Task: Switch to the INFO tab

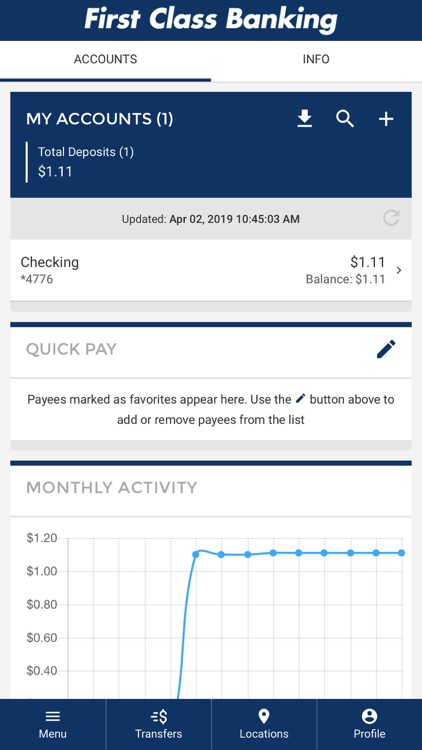Action: click(316, 59)
